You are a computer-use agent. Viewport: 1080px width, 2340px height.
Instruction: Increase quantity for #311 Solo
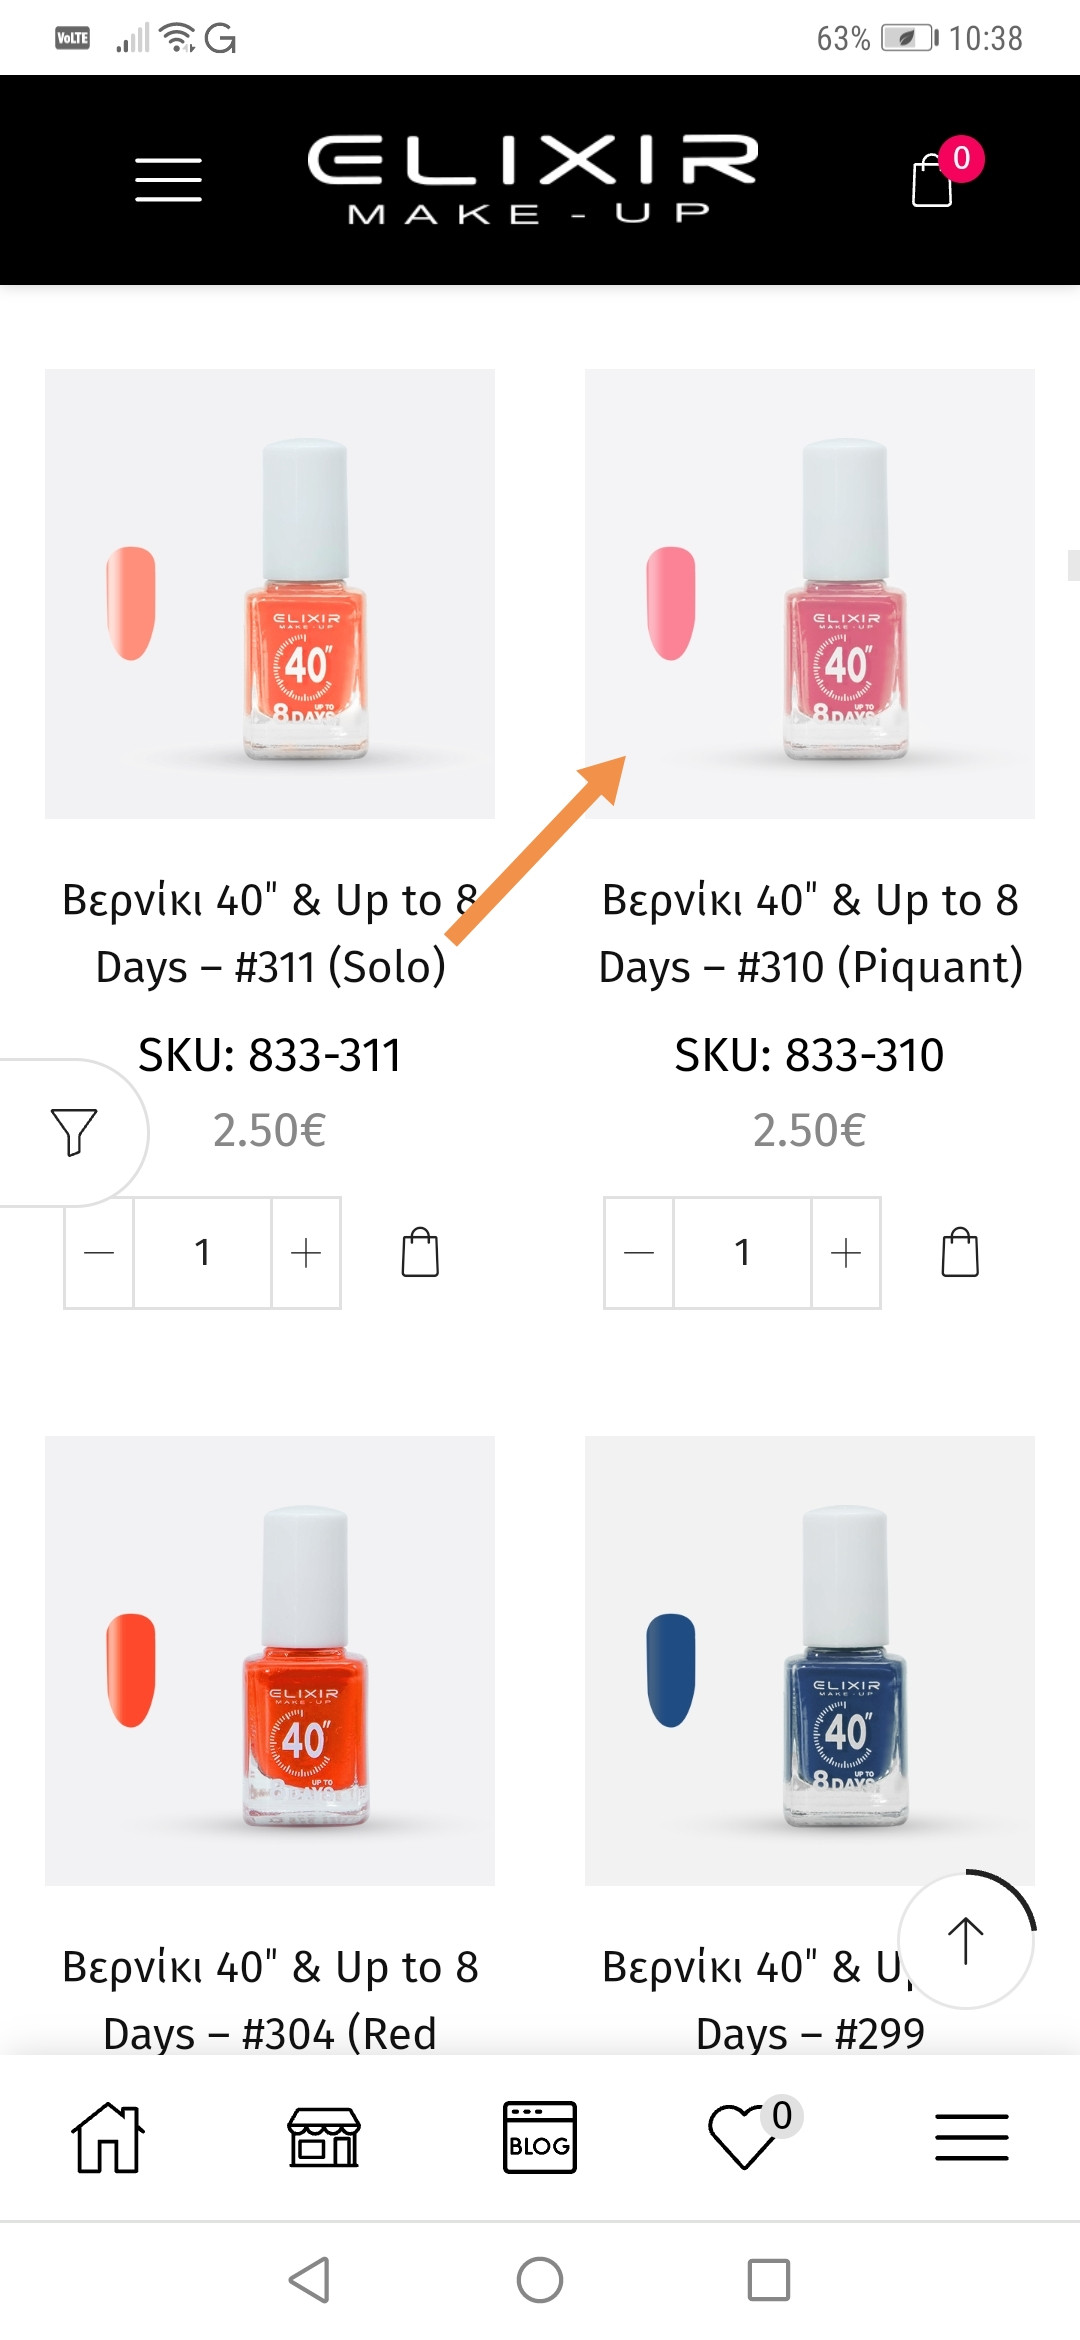(306, 1252)
